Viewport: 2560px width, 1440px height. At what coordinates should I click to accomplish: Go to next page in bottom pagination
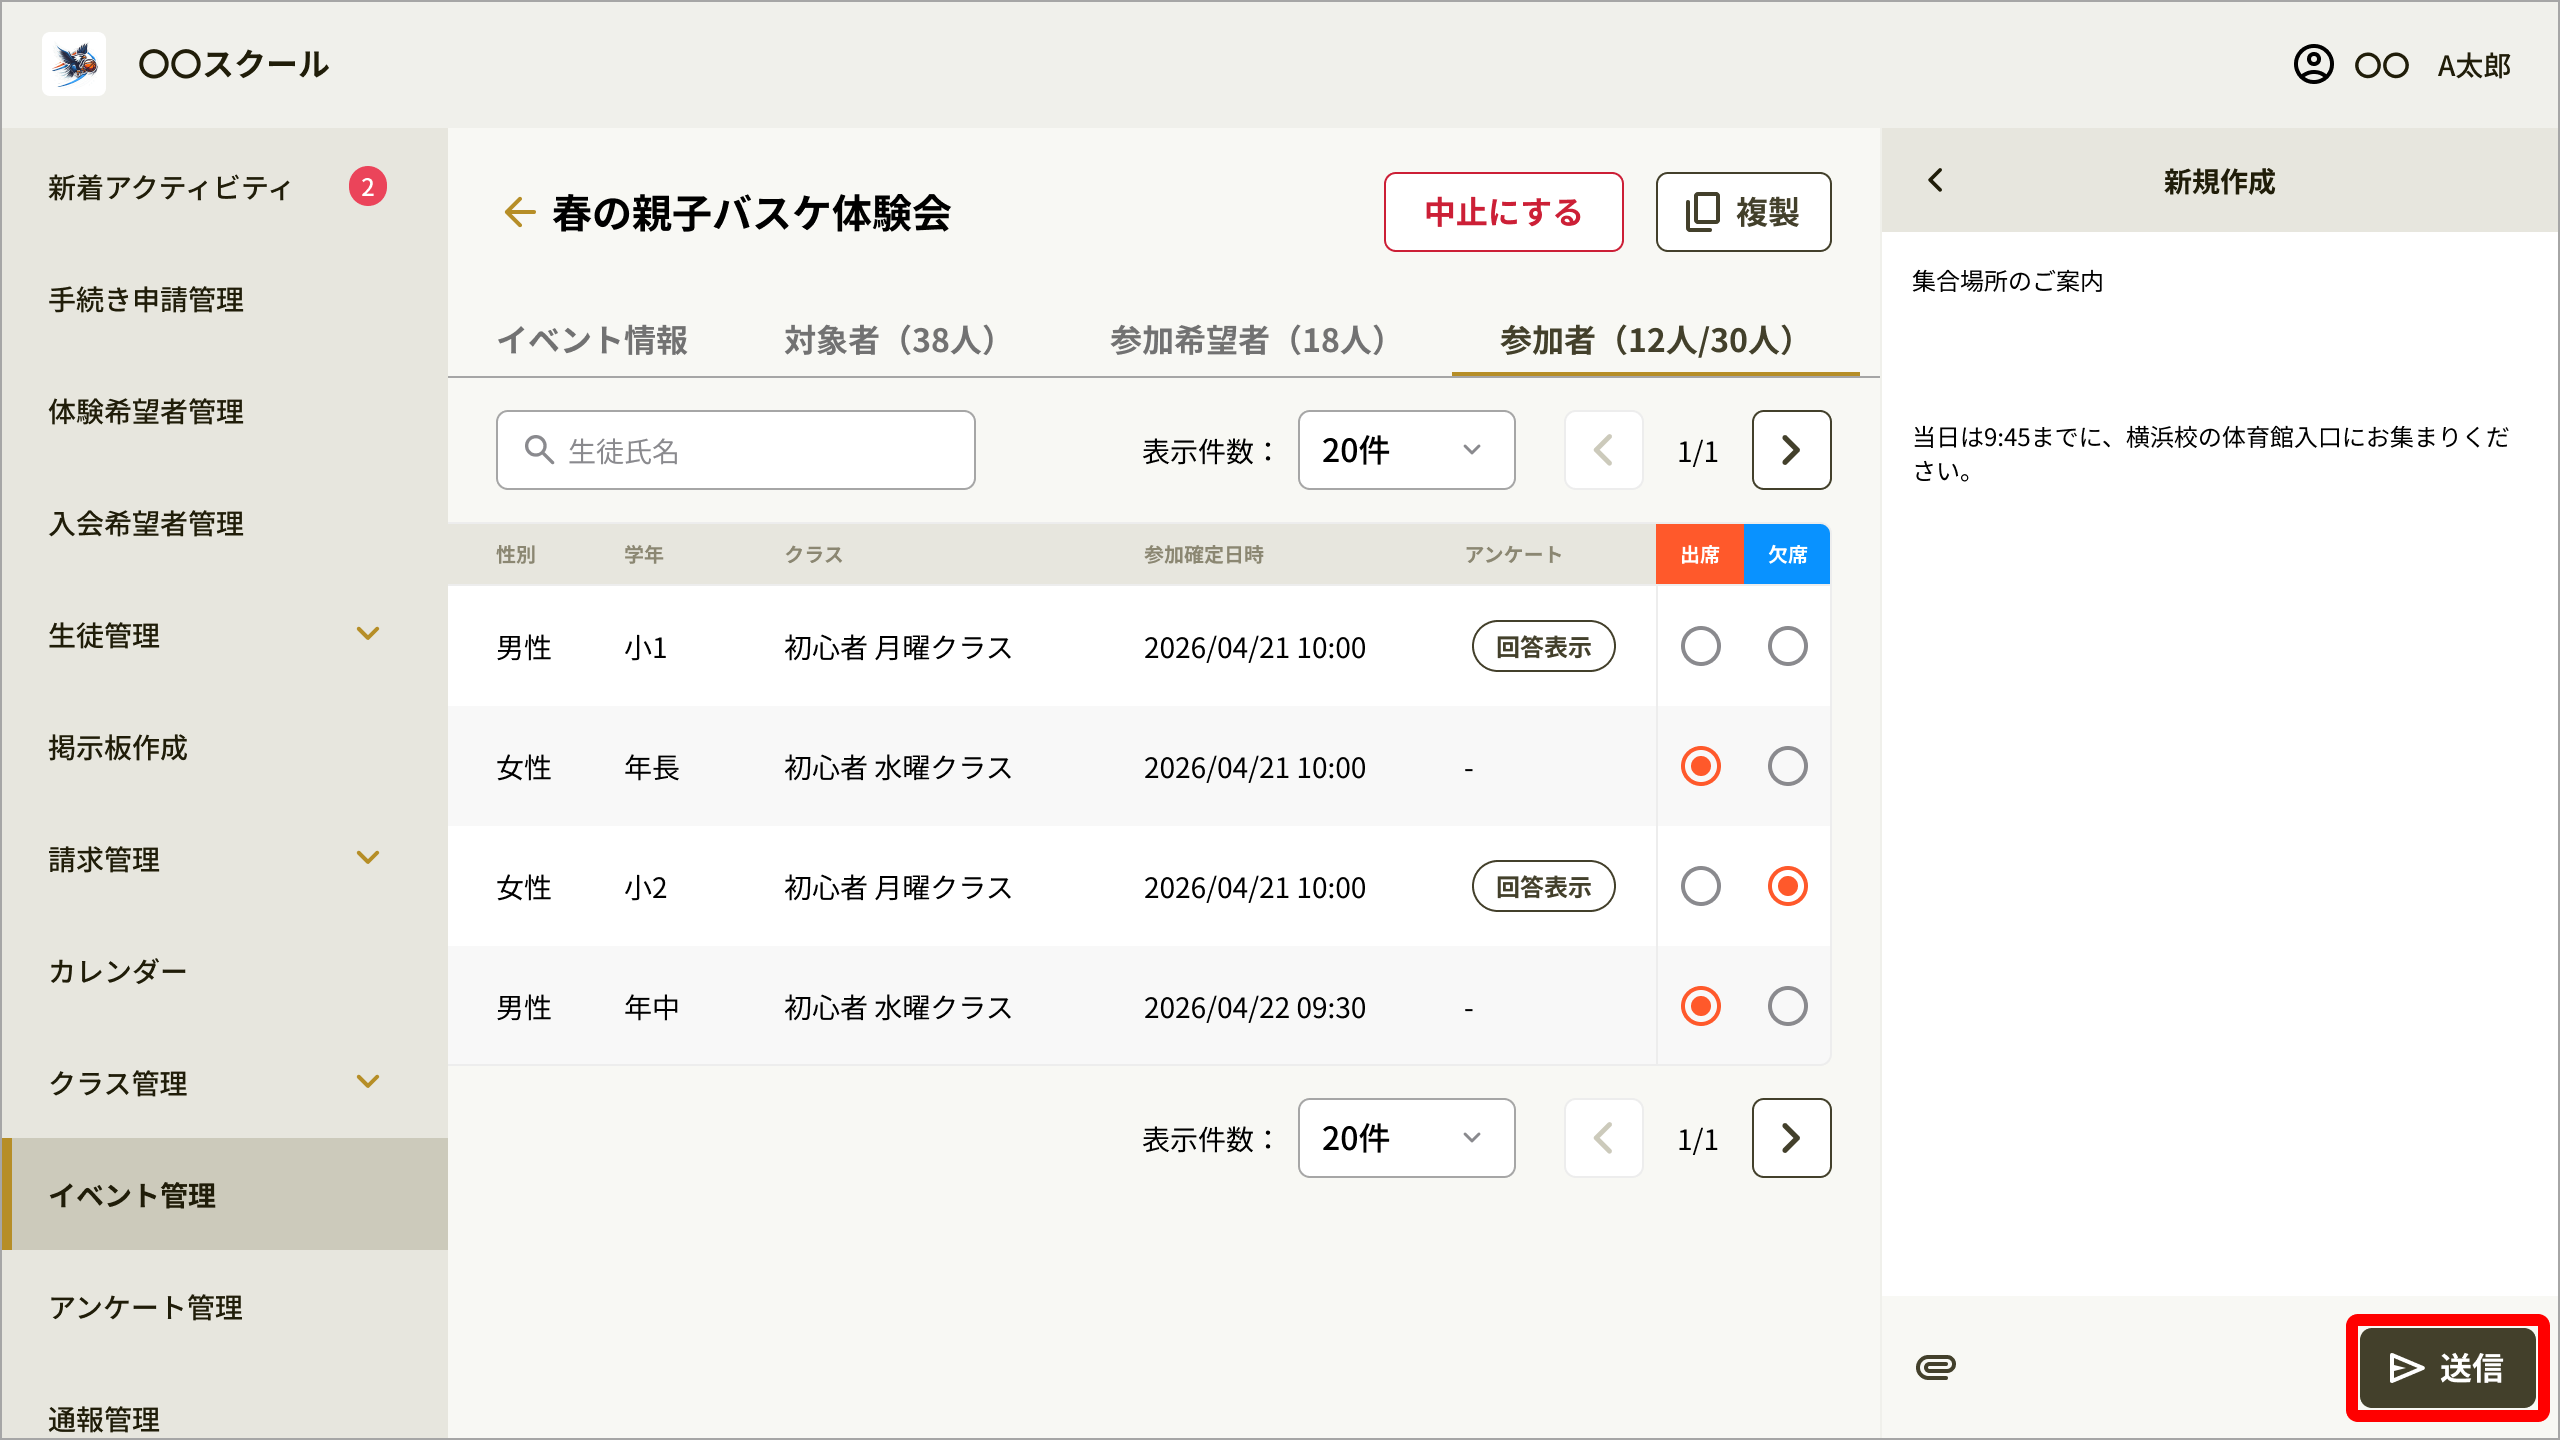click(x=1791, y=1138)
